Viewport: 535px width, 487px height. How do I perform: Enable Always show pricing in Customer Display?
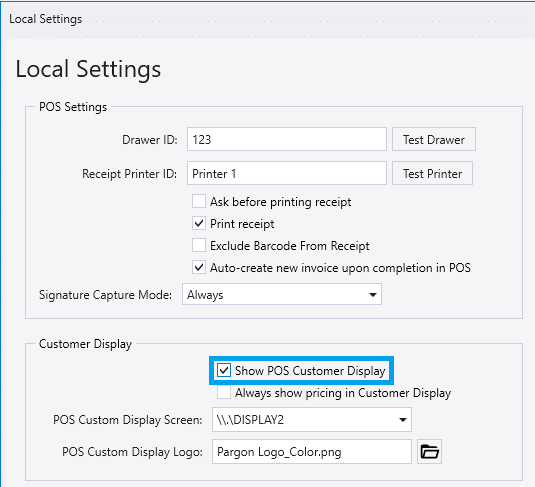[x=224, y=392]
